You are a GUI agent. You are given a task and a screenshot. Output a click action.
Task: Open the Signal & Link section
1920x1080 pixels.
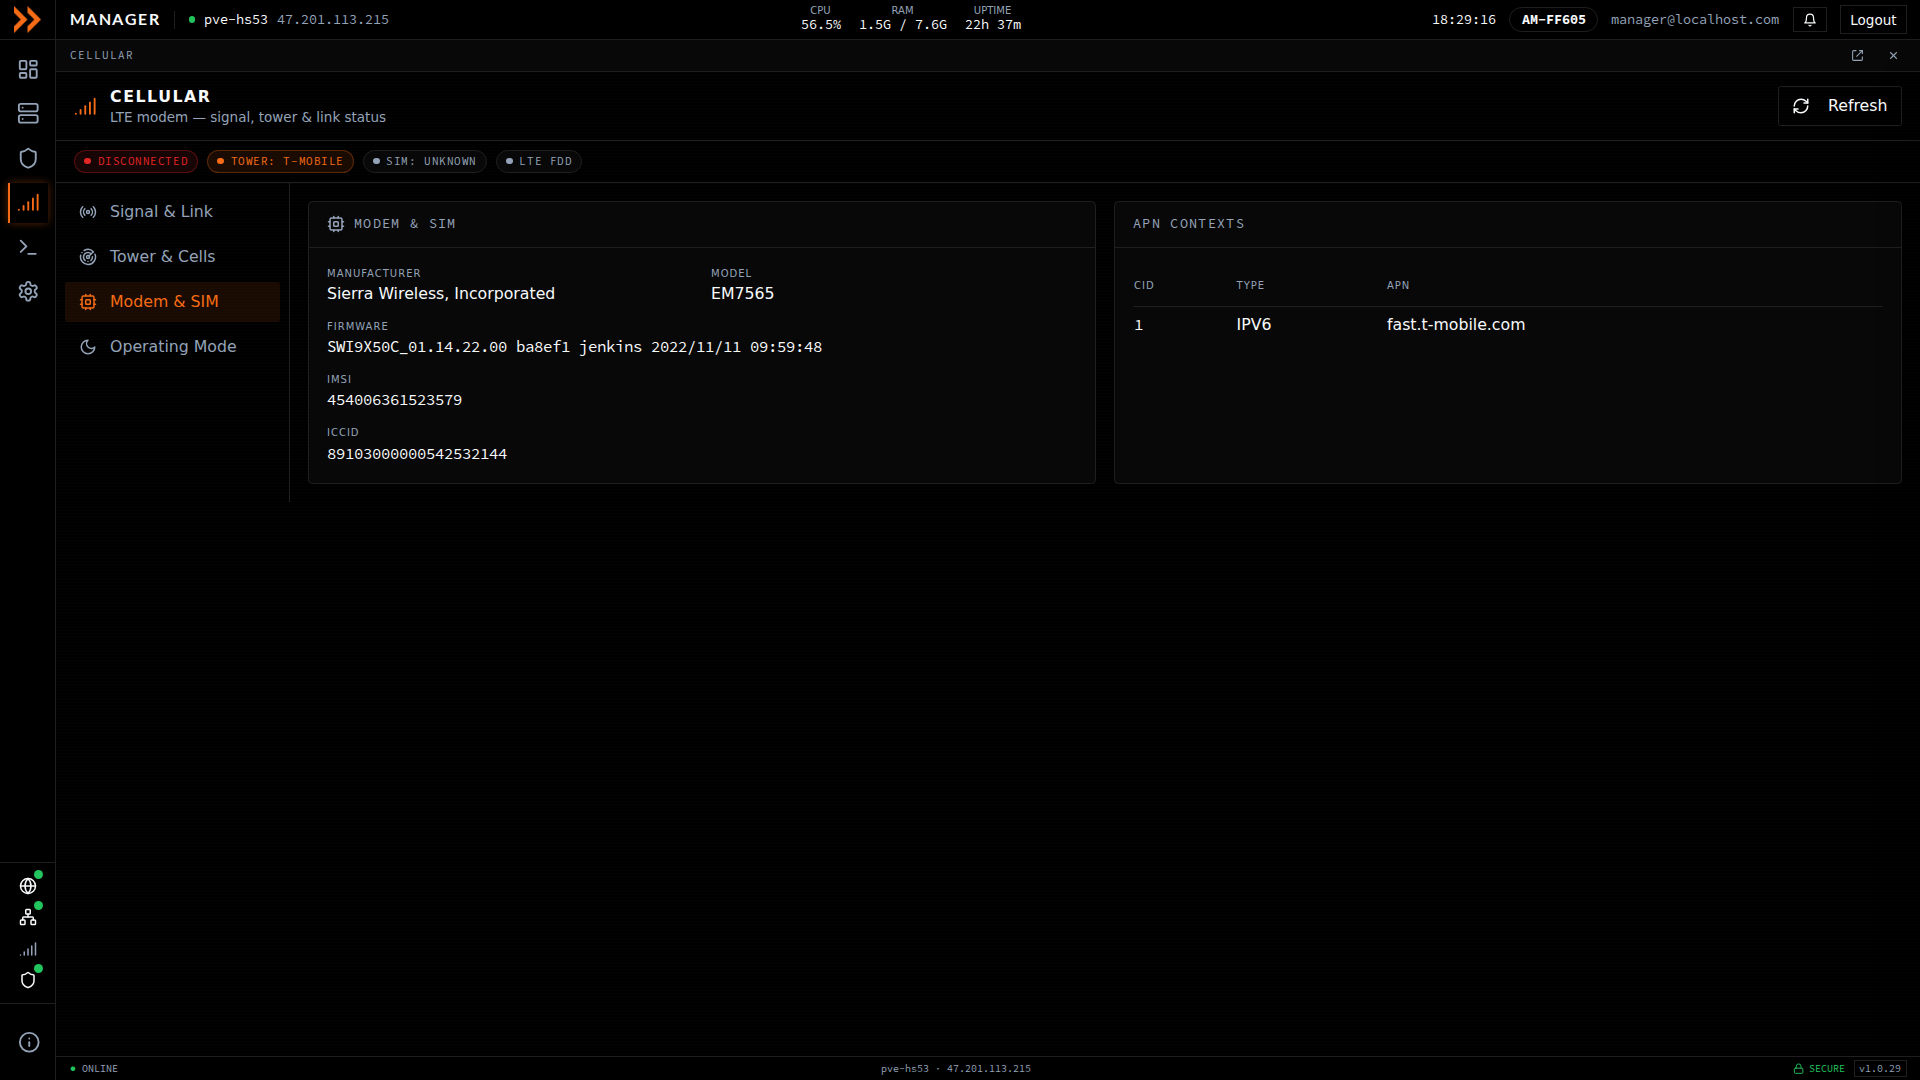tap(172, 212)
